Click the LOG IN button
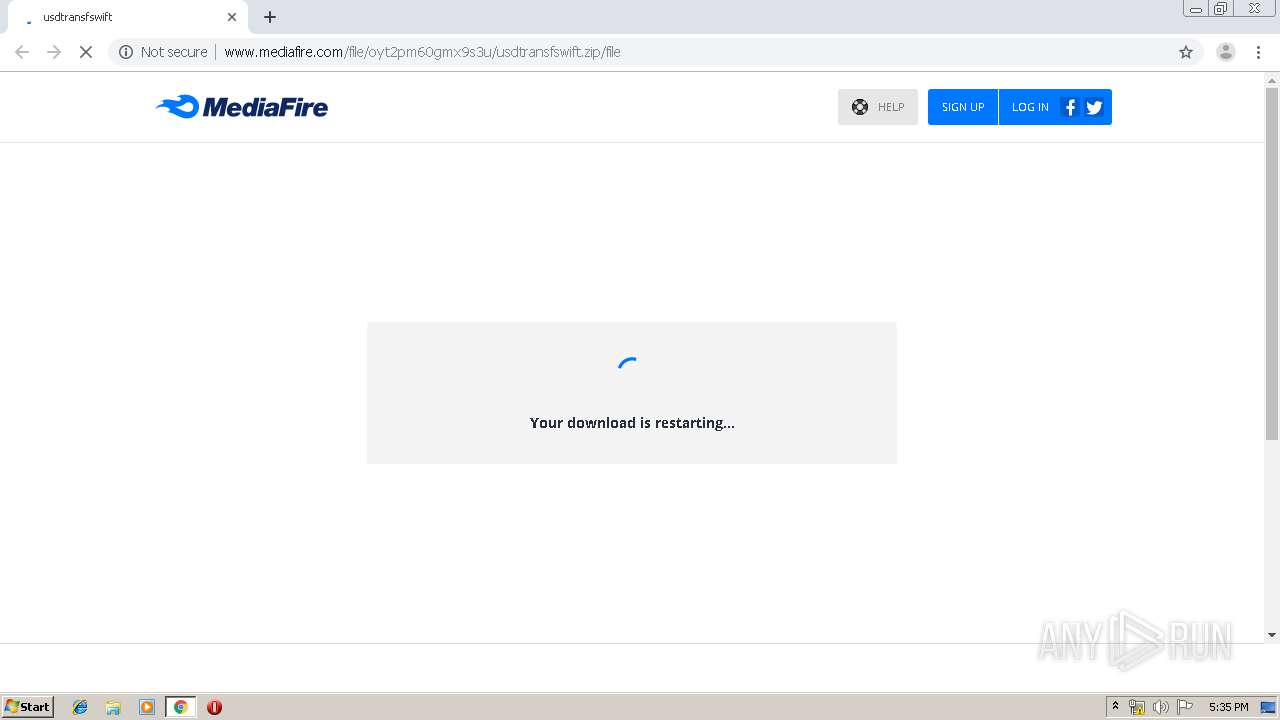The image size is (1280, 720). (1030, 107)
